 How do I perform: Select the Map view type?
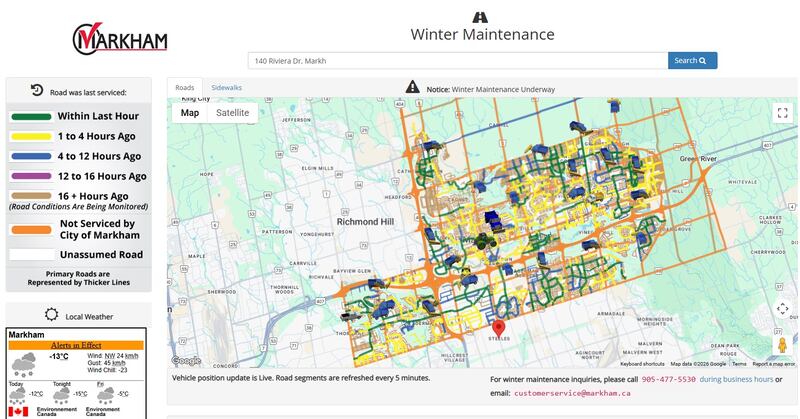[190, 113]
